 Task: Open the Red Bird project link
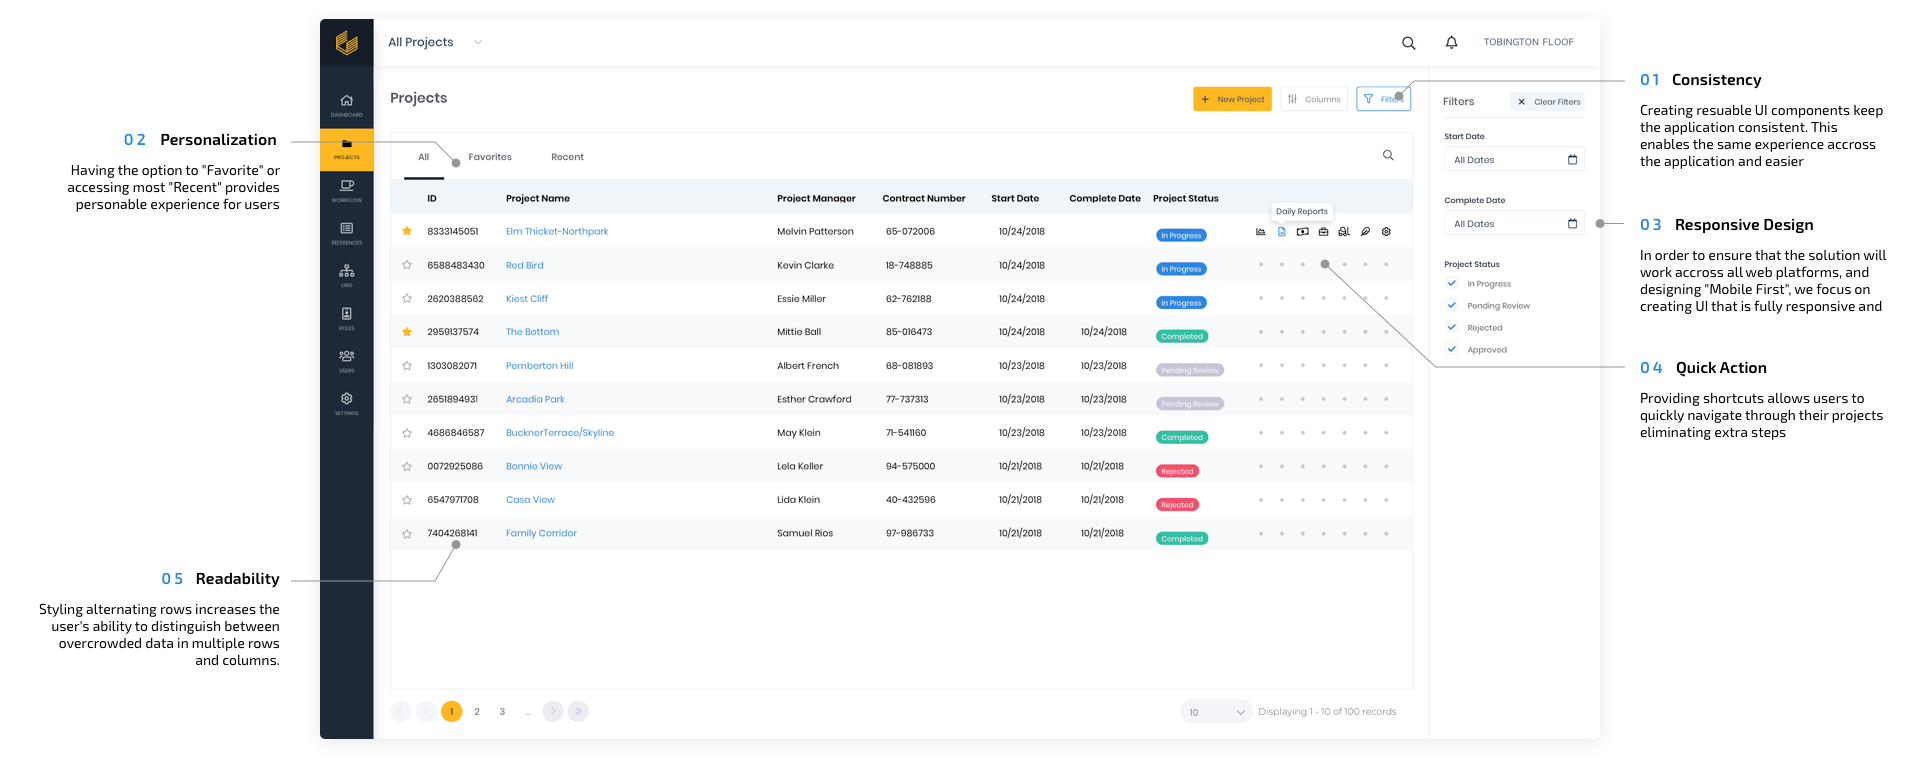pyautogui.click(x=525, y=266)
